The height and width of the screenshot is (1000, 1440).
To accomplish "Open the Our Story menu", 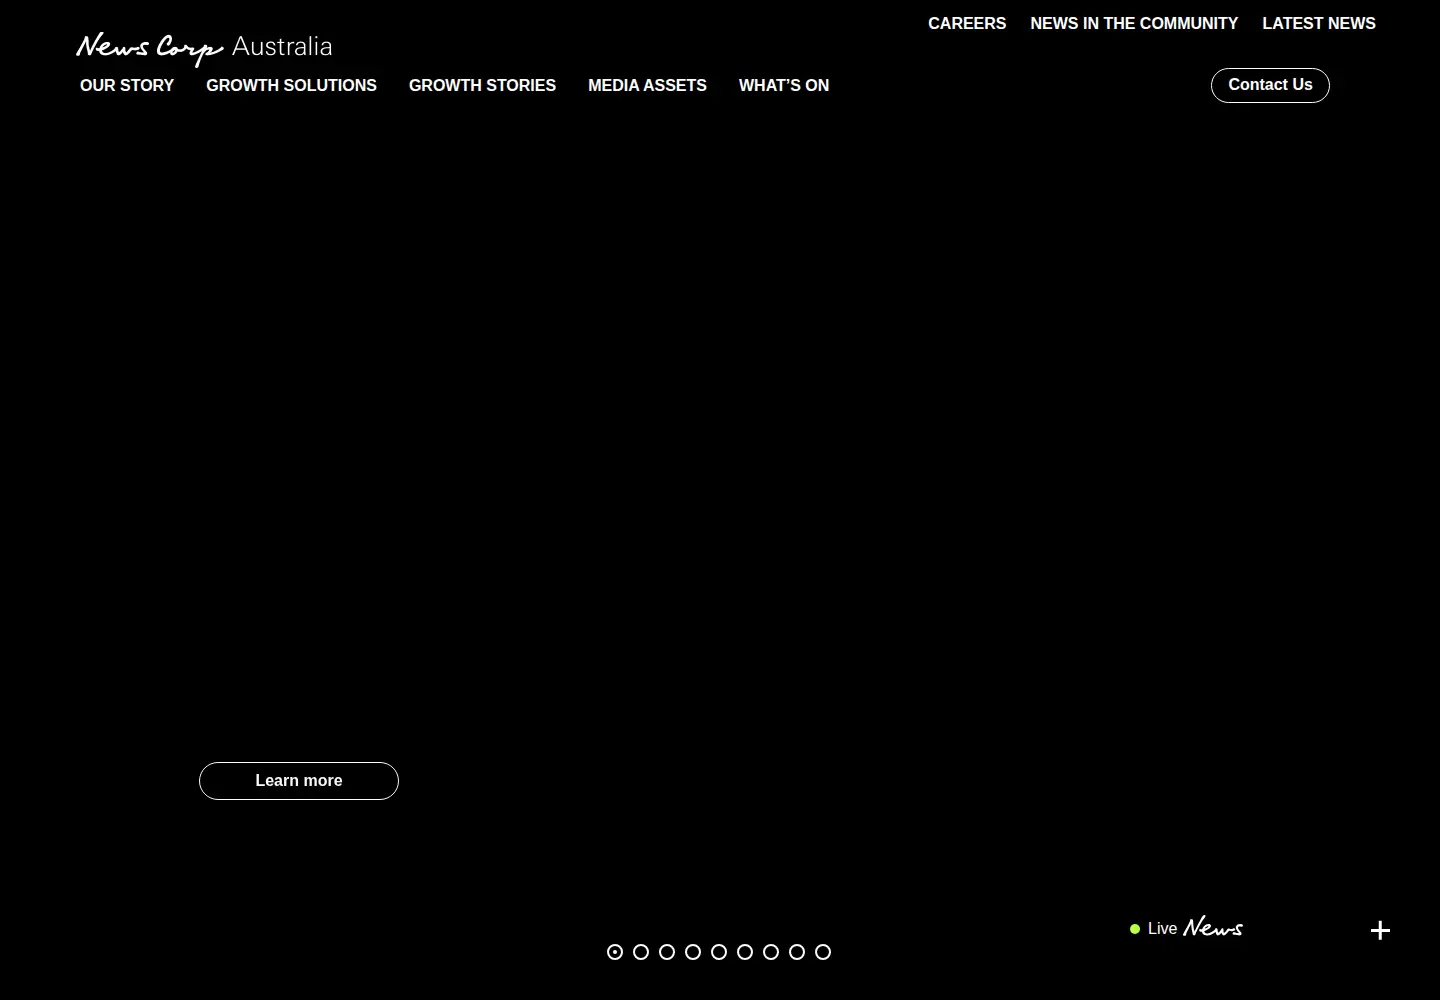I will [127, 86].
